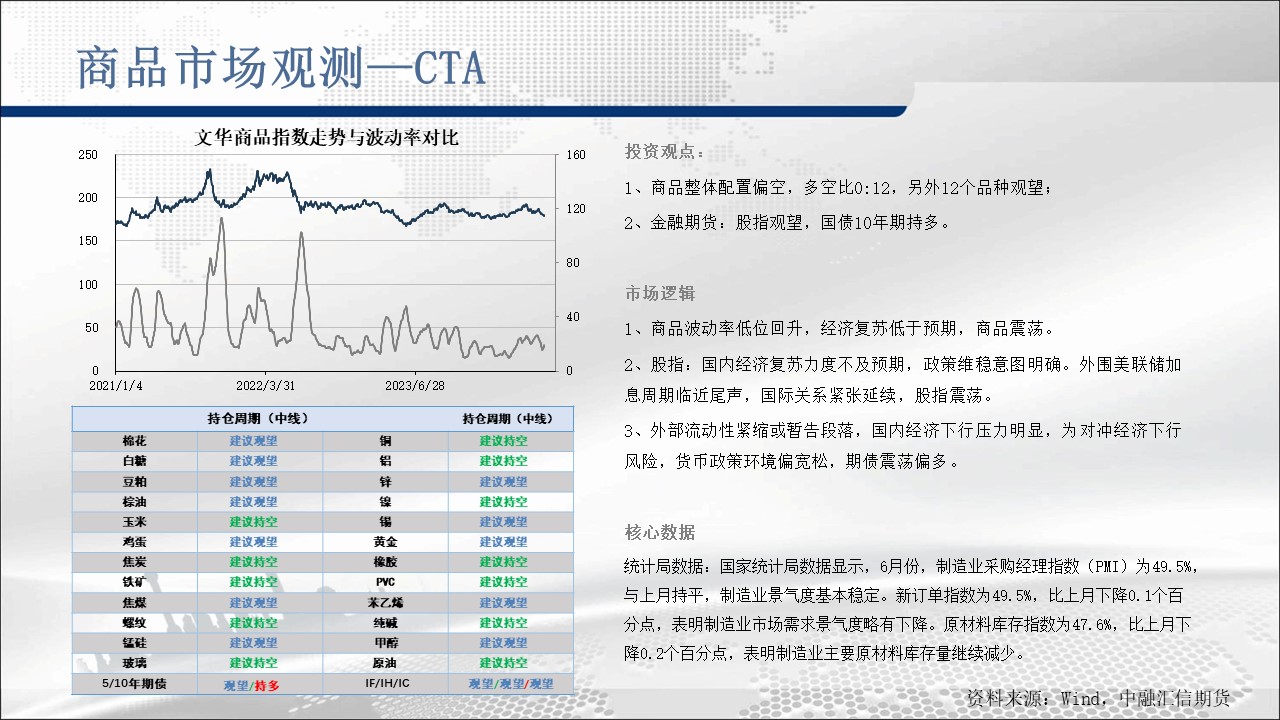1280x720 pixels.
Task: Select the 棉花 table cell
Action: tap(134, 441)
